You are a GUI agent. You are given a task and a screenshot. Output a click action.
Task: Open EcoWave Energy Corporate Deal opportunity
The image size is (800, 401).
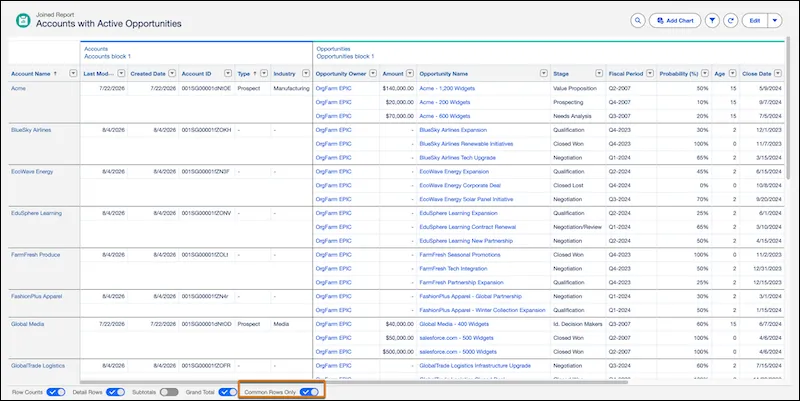(x=460, y=185)
